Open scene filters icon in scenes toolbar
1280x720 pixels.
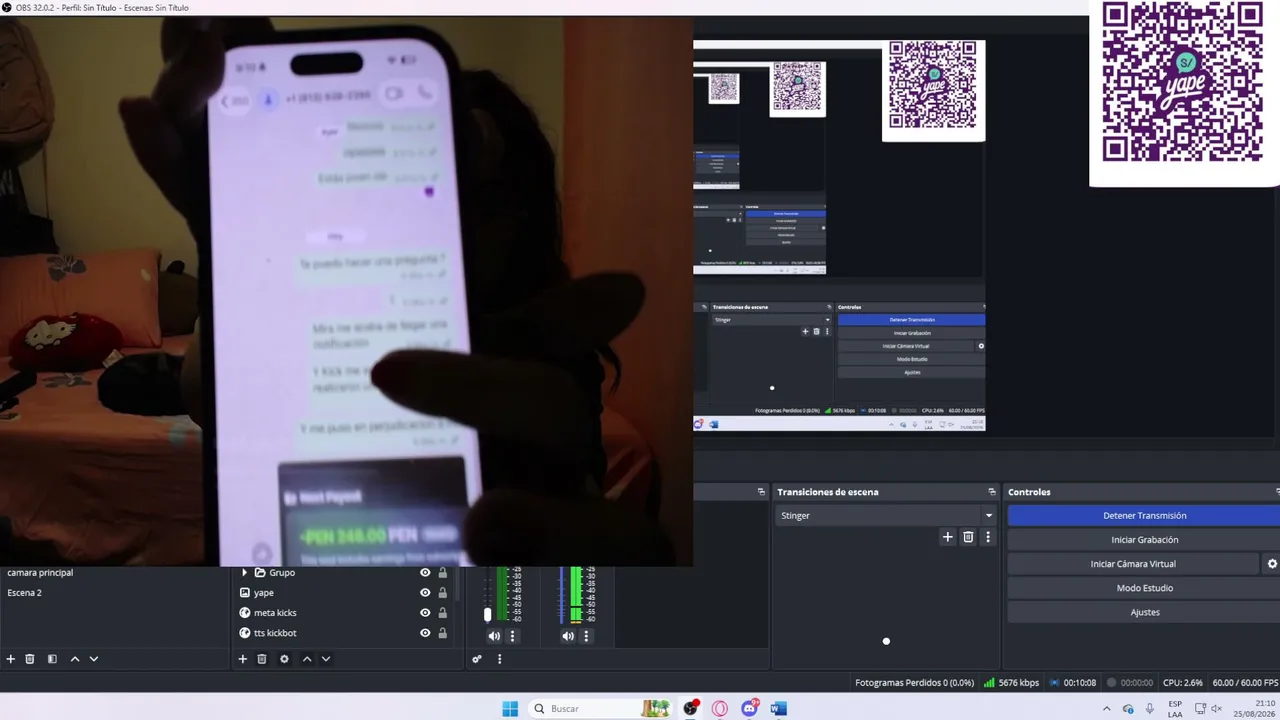tap(52, 659)
